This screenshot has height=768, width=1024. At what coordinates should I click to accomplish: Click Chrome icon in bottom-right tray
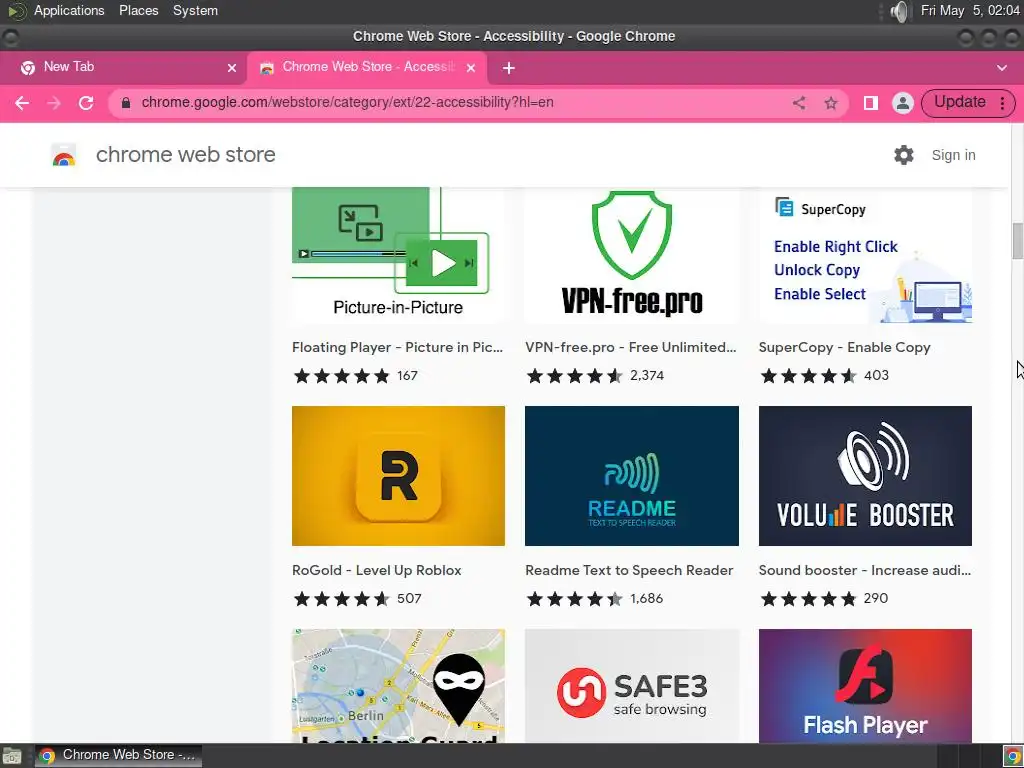tap(1012, 756)
